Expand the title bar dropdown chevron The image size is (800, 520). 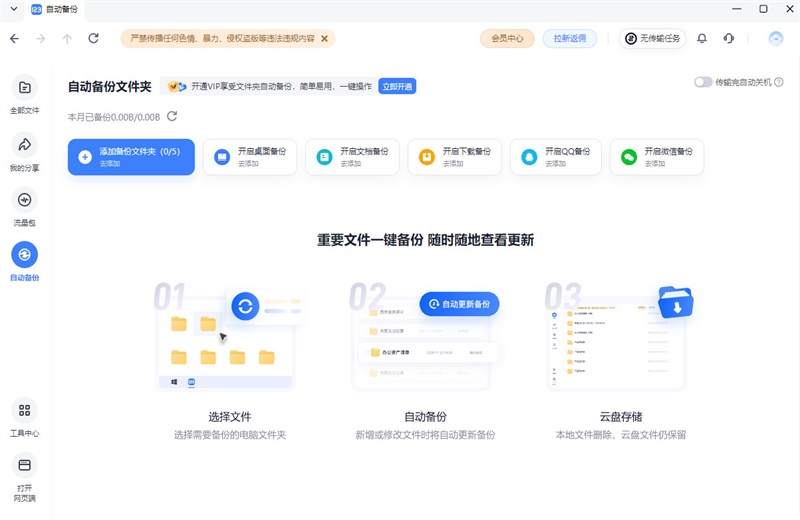14,9
